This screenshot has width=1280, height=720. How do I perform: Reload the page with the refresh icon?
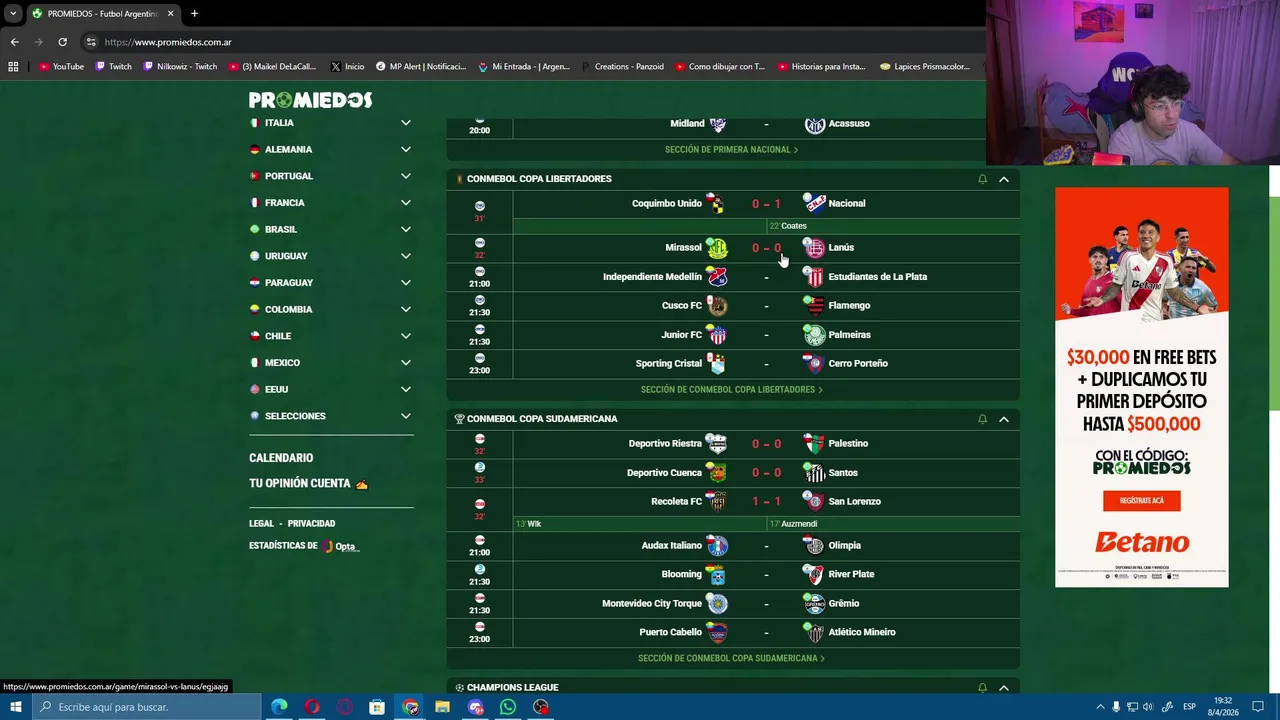click(x=62, y=42)
